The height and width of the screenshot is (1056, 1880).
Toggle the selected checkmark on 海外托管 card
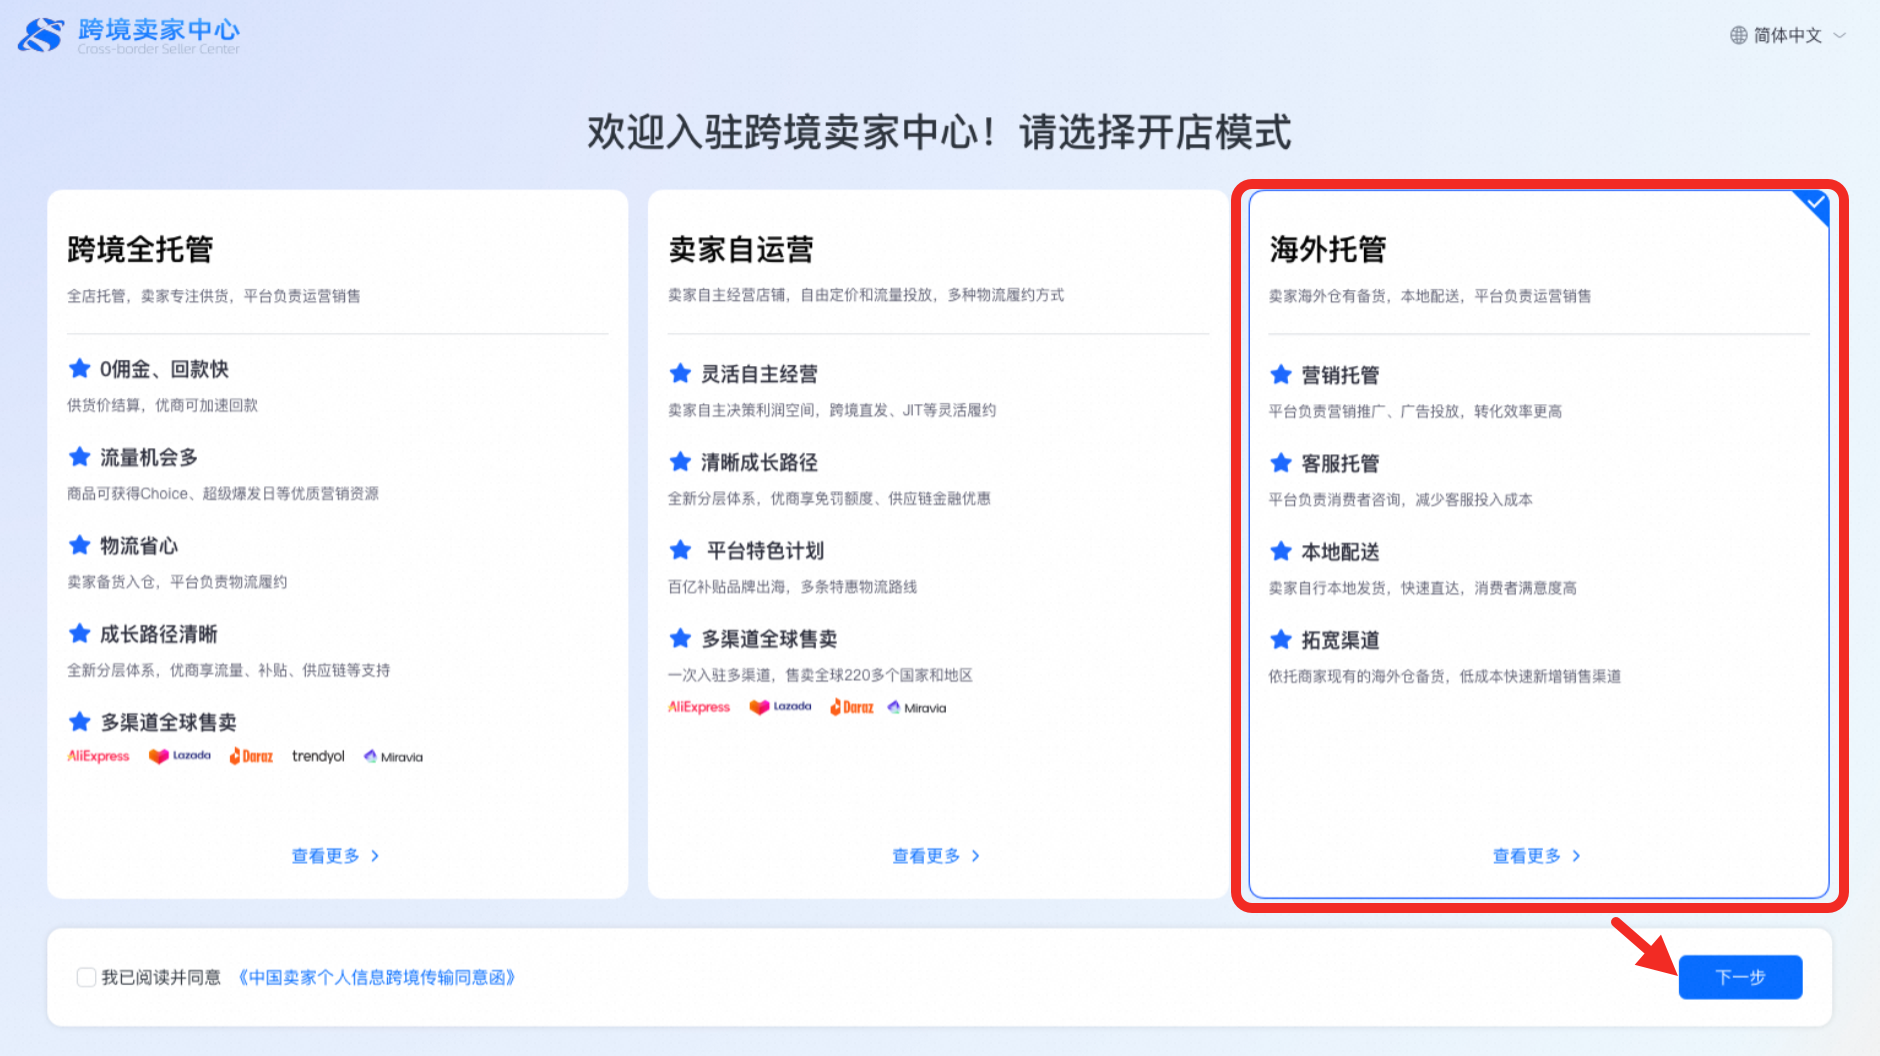[1814, 204]
